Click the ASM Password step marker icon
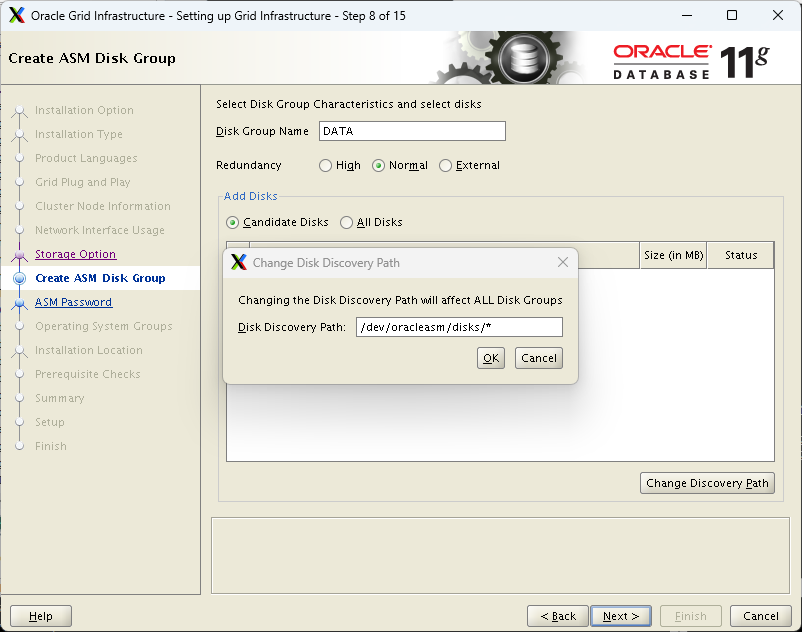Viewport: 802px width, 632px height. point(19,303)
